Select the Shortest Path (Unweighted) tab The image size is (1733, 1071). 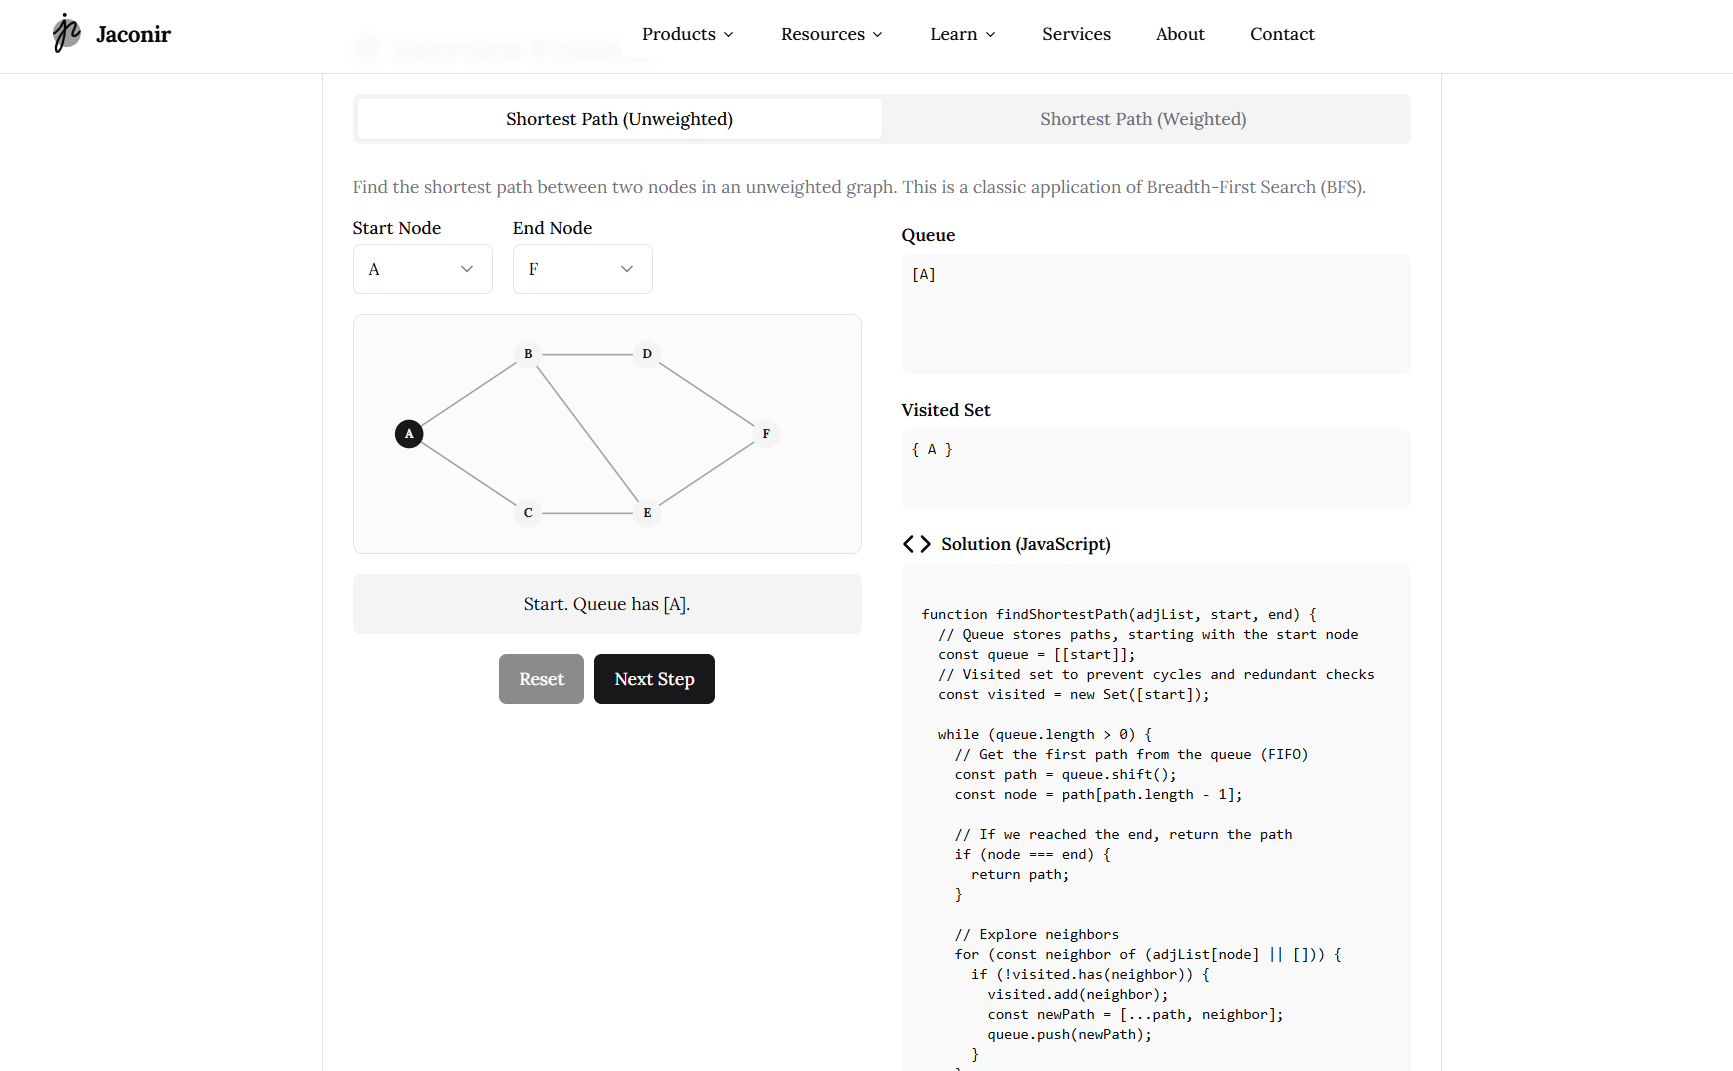tap(619, 118)
